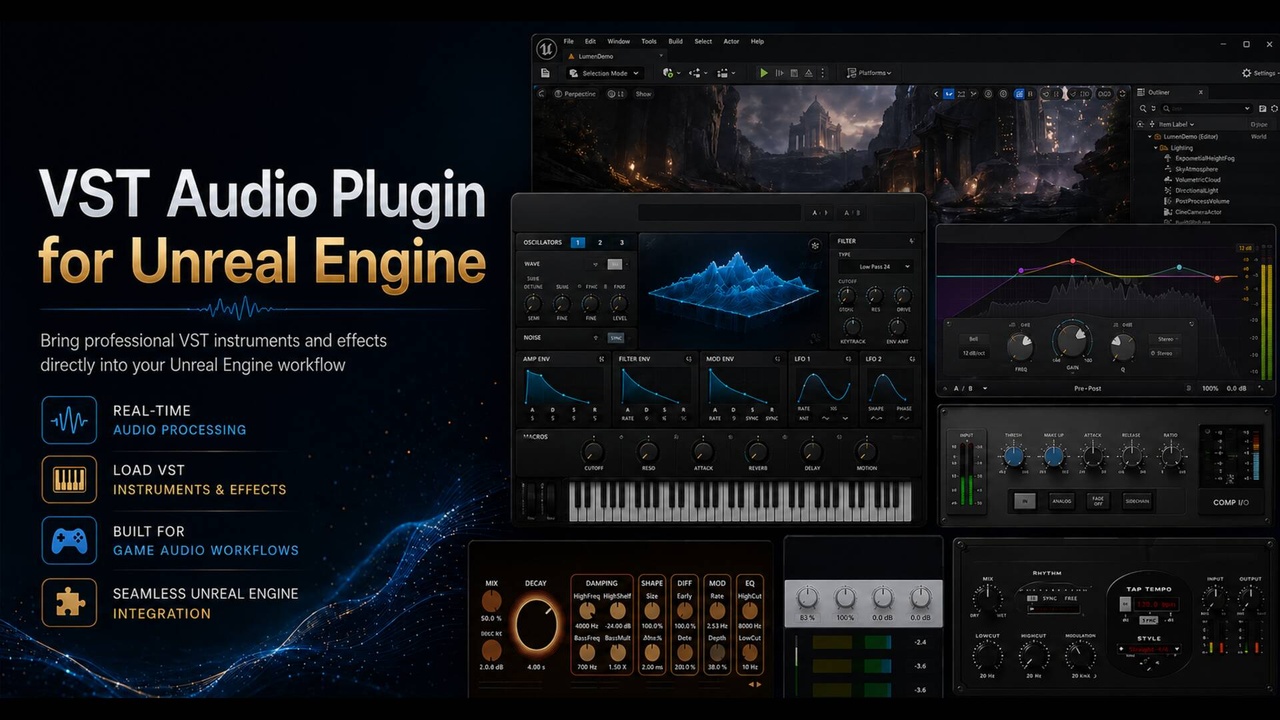Toggle the compressor IN button

tap(1024, 502)
